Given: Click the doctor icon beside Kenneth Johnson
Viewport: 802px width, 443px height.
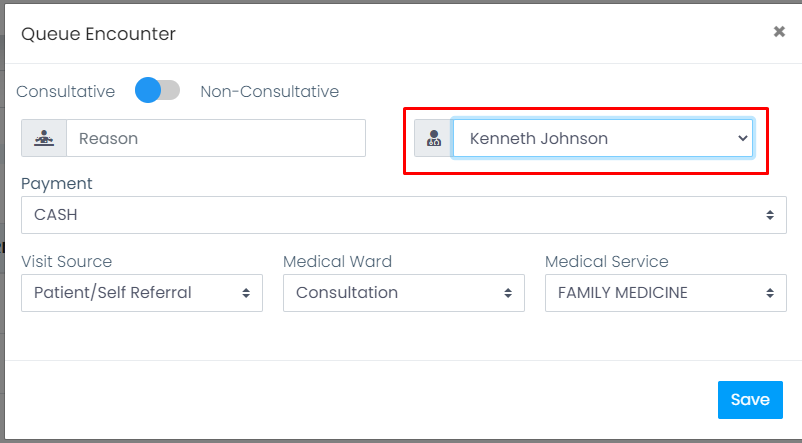Looking at the screenshot, I should [x=434, y=138].
